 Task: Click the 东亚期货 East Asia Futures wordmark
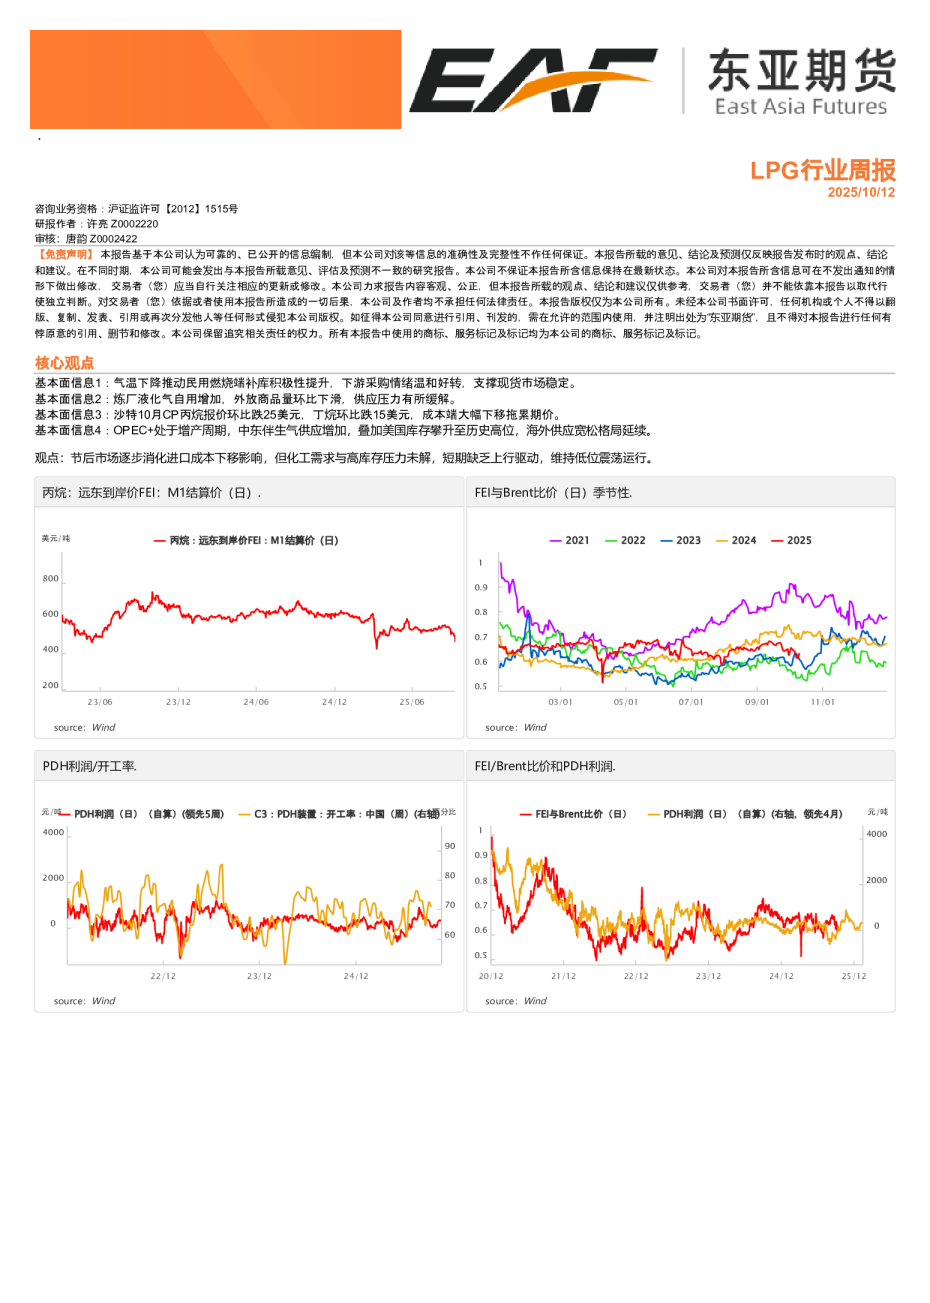click(800, 82)
